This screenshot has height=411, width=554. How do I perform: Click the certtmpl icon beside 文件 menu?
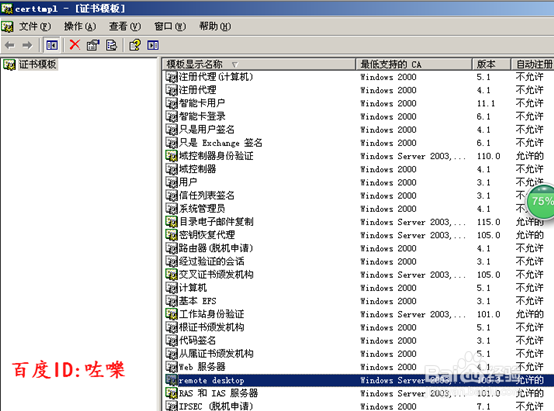(x=7, y=27)
